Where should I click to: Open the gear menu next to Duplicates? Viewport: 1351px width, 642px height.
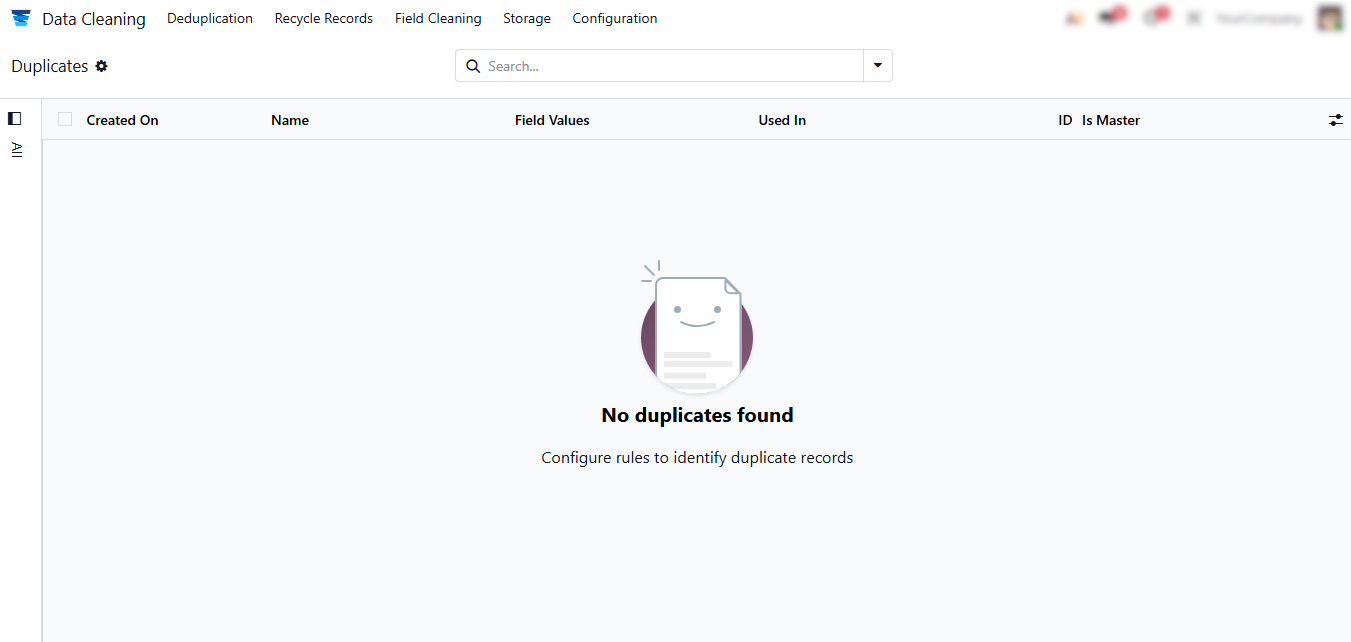(x=101, y=66)
